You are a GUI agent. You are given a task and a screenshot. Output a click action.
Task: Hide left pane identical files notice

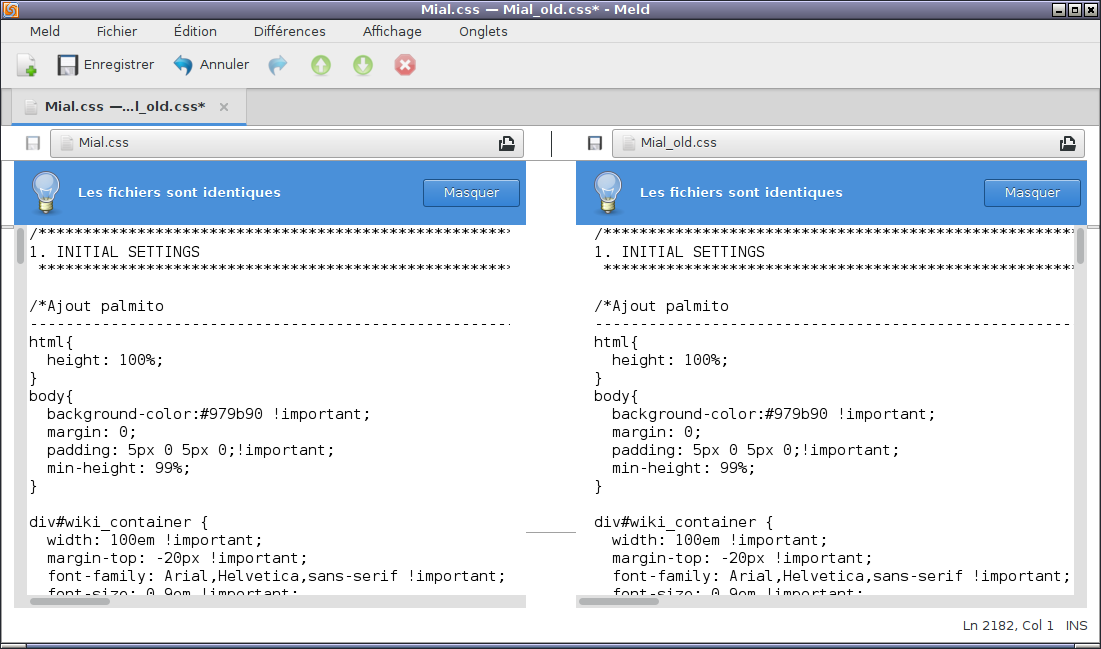[x=471, y=193]
